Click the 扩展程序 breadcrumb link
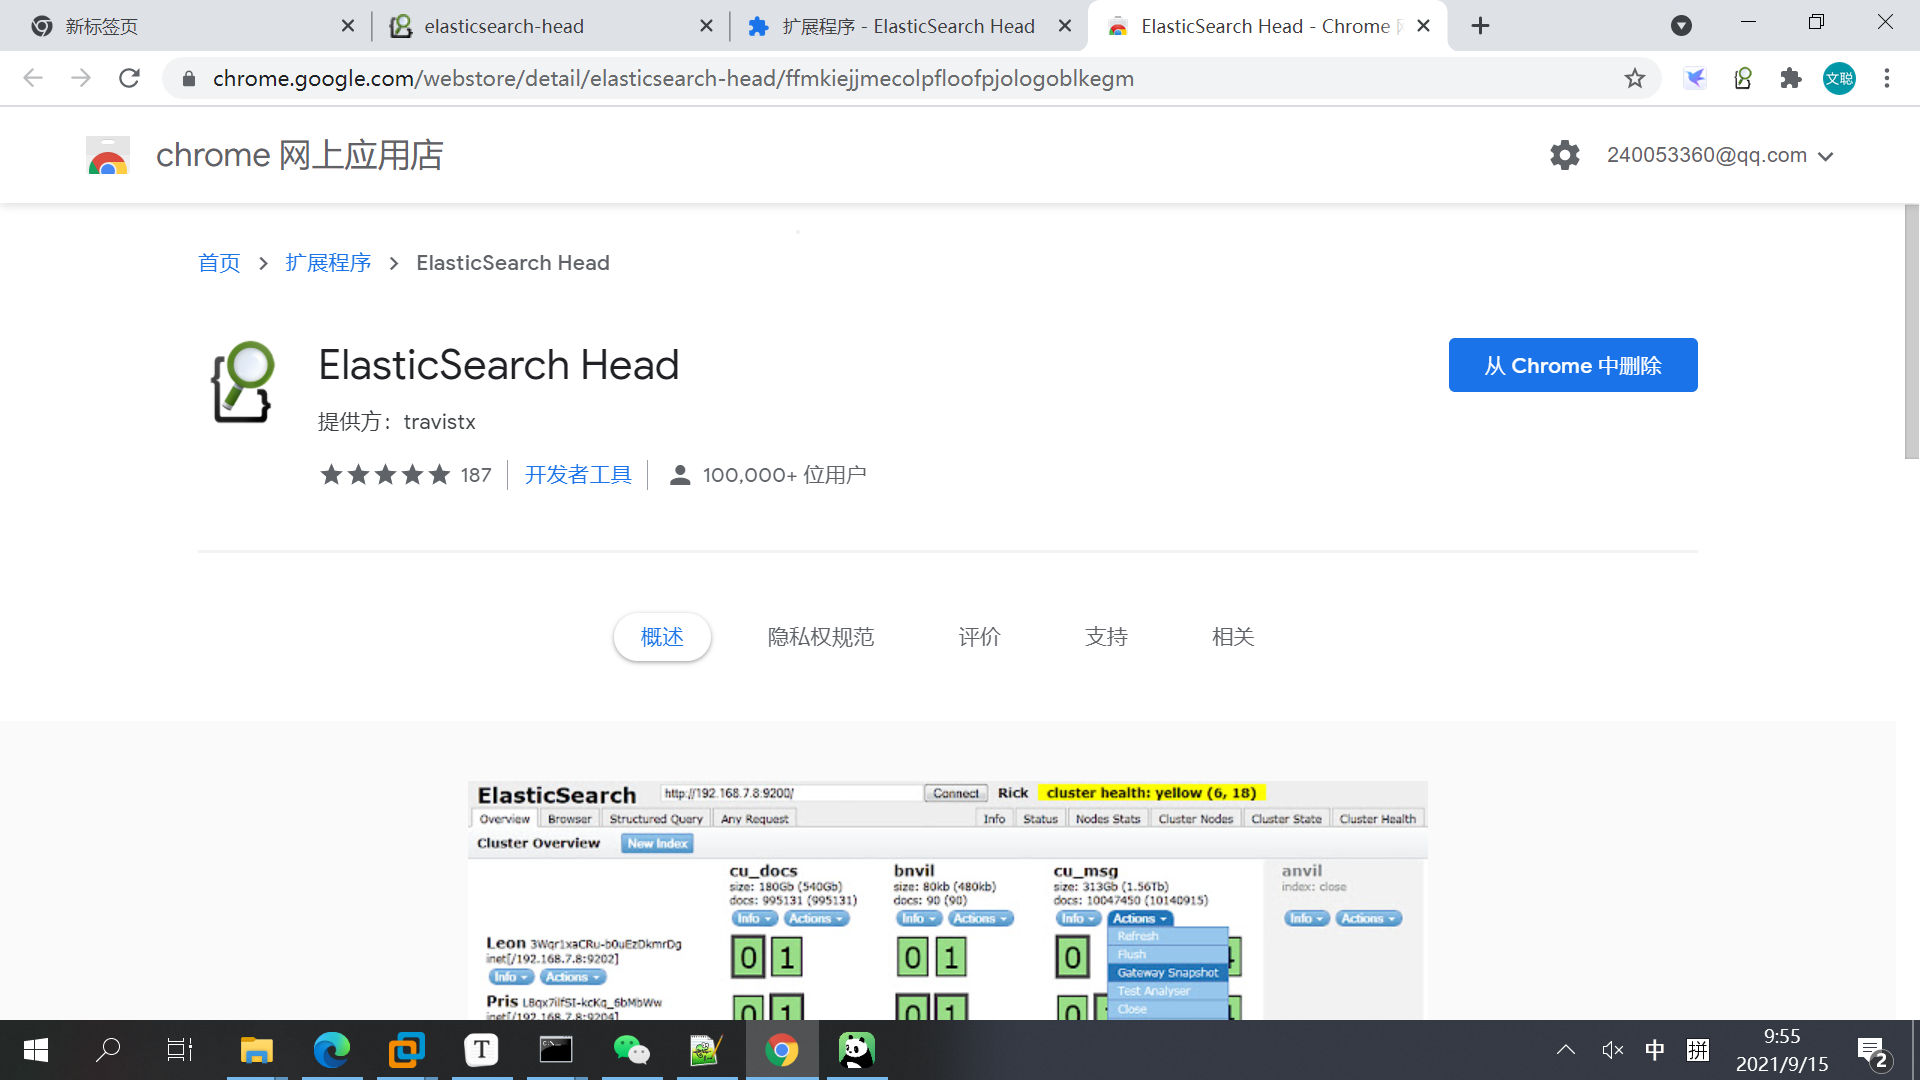1920x1080 pixels. click(328, 263)
